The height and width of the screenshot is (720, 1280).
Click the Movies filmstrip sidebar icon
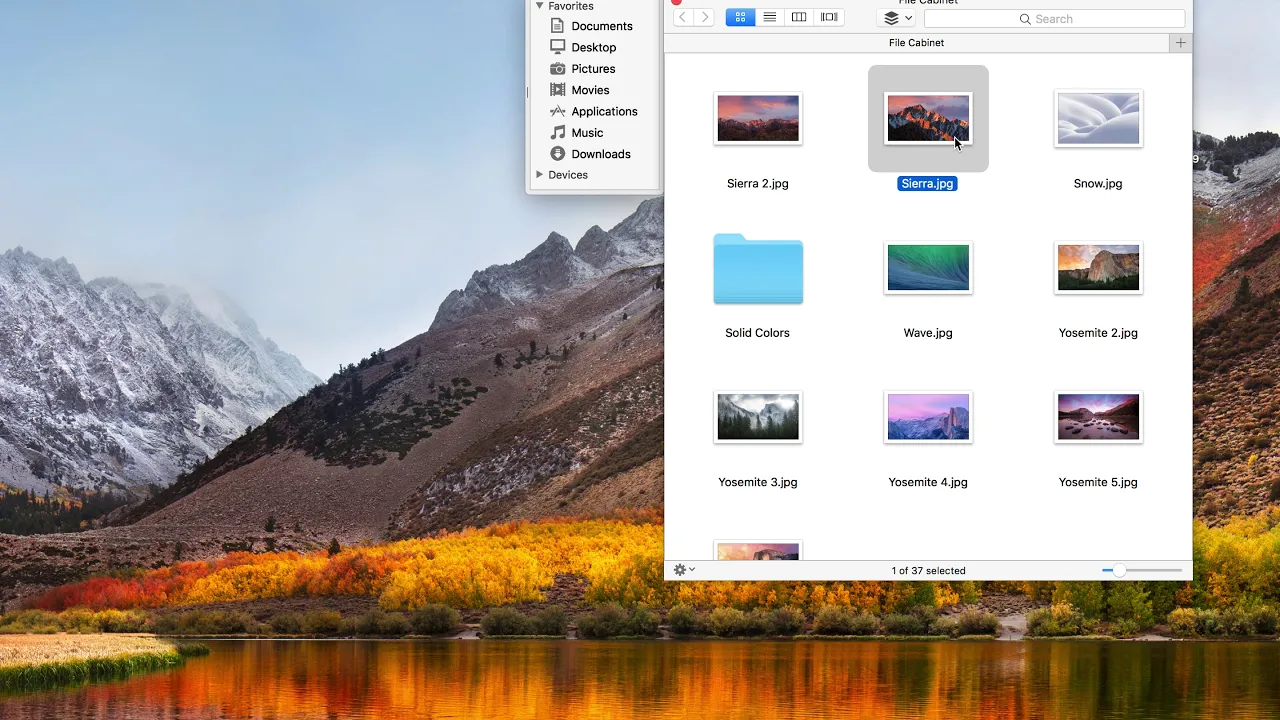pos(558,90)
